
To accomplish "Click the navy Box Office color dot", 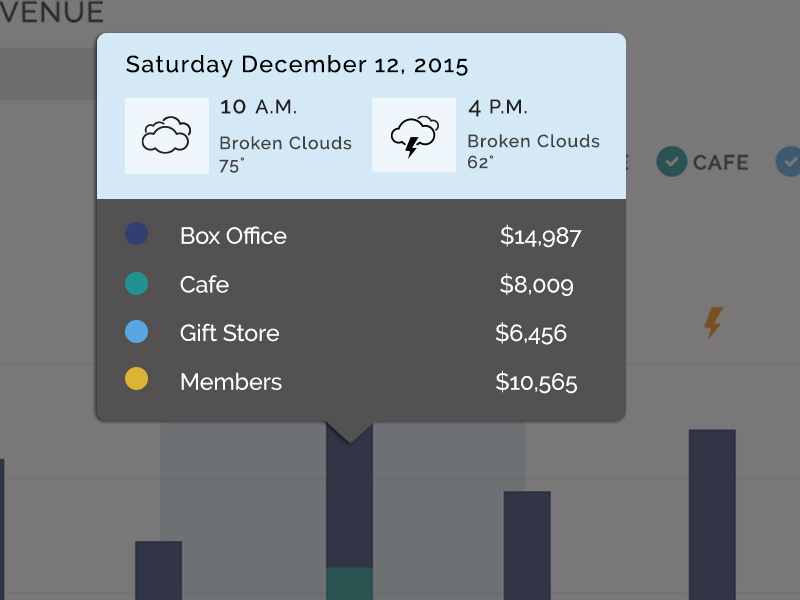I will pyautogui.click(x=136, y=235).
